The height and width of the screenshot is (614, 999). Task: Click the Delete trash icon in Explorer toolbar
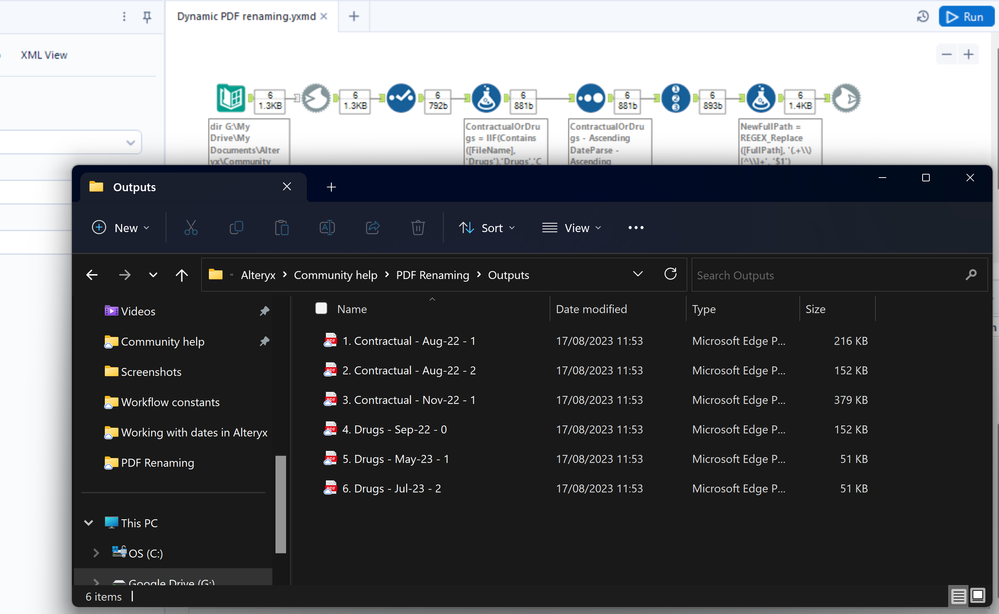pos(418,228)
